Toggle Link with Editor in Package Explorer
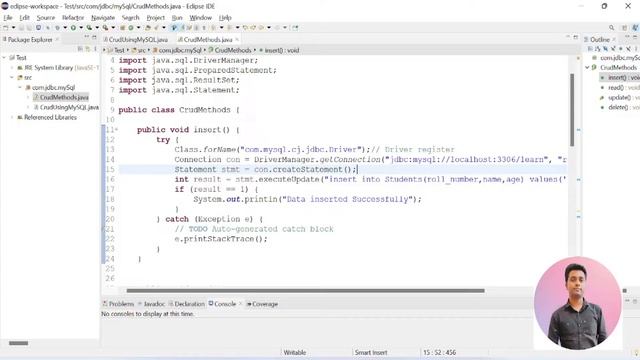Image resolution: width=640 pixels, height=360 pixels. click(88, 49)
